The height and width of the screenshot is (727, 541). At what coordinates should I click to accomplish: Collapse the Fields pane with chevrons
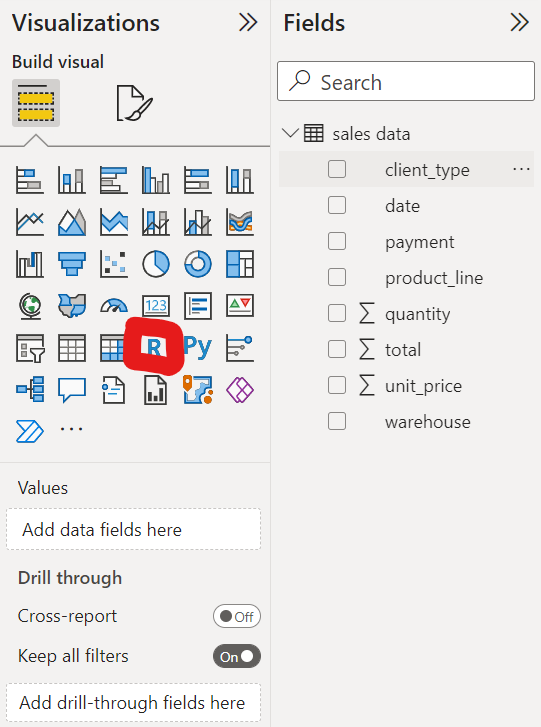point(519,22)
